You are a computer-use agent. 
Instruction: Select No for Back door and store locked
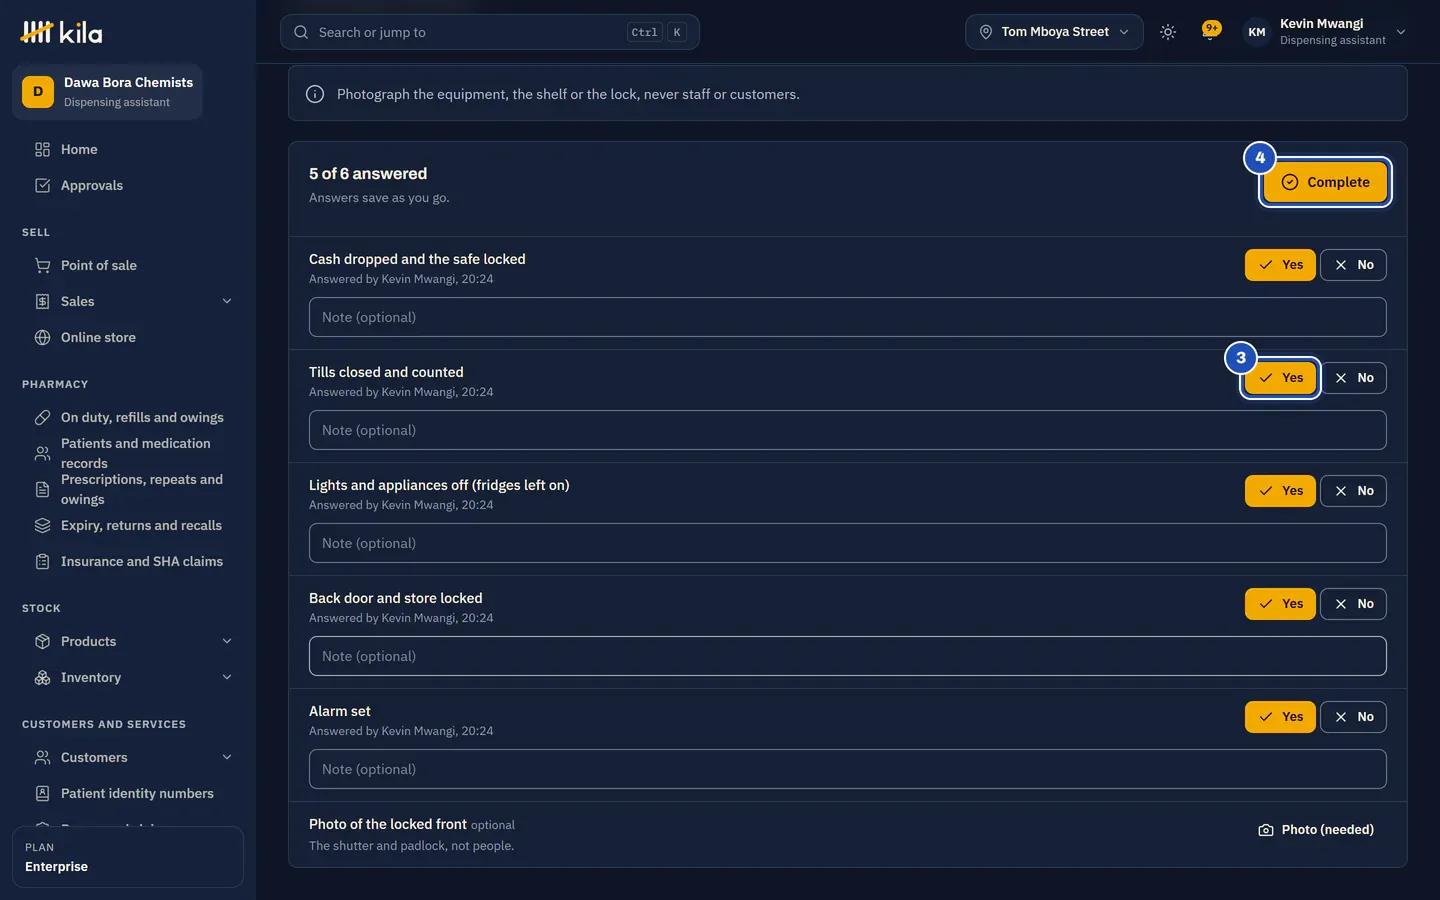coord(1353,604)
